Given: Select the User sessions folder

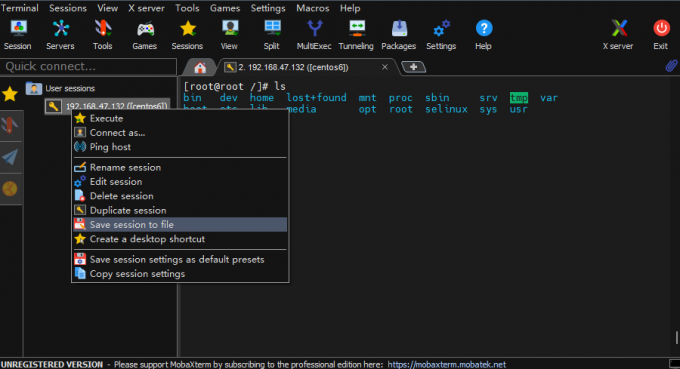Looking at the screenshot, I should pos(61,88).
